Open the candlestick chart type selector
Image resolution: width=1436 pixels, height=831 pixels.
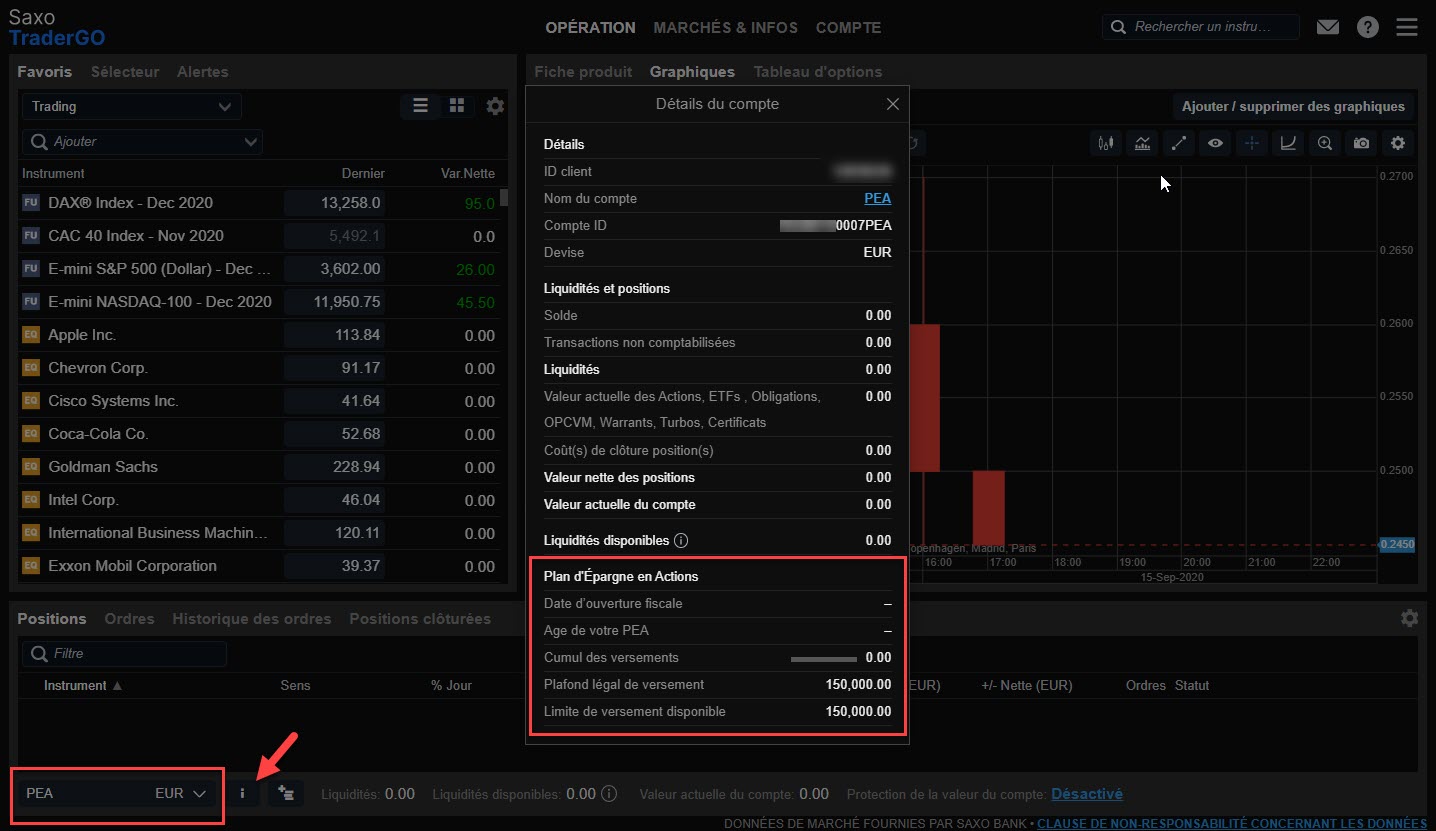1105,144
